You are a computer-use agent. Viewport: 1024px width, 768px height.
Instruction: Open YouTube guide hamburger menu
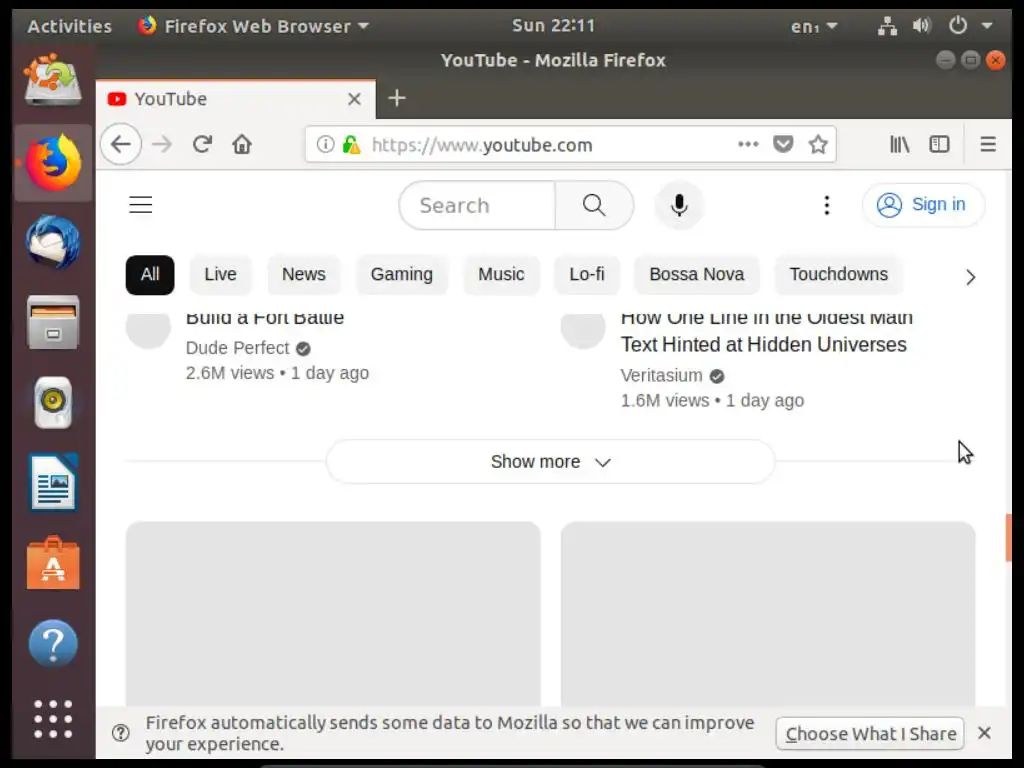140,205
